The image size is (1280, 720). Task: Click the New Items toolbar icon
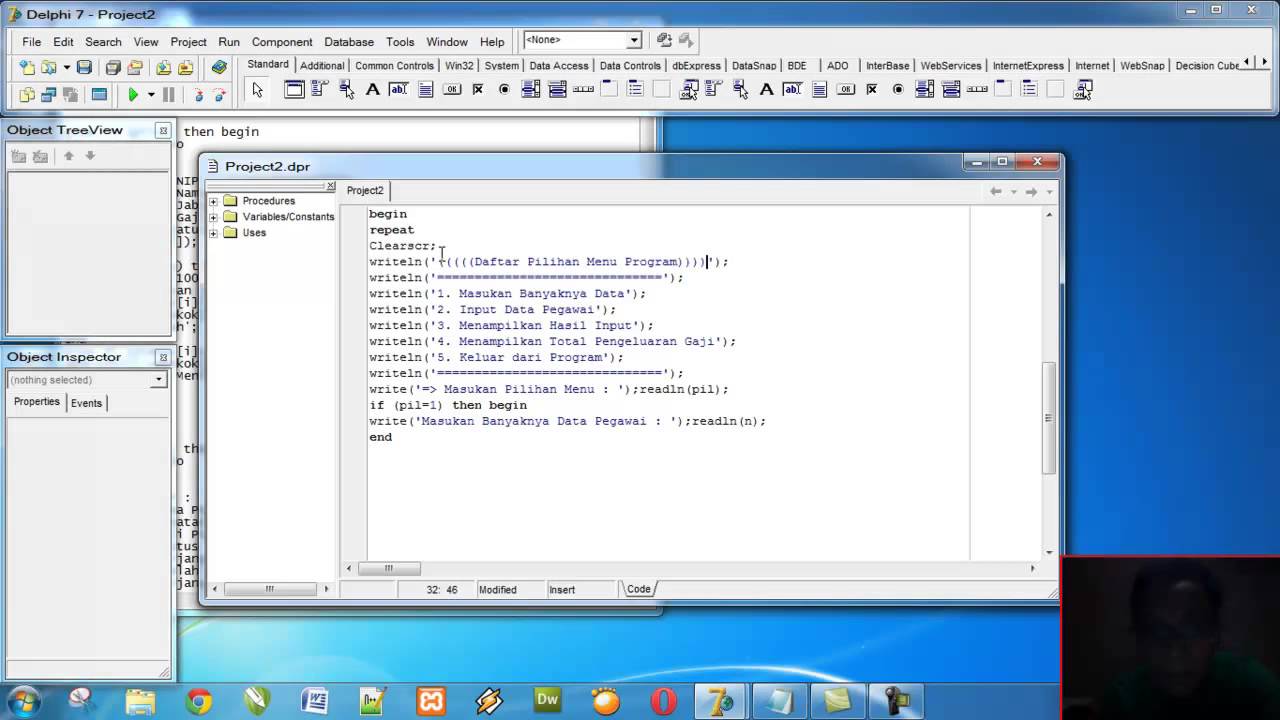pos(27,67)
